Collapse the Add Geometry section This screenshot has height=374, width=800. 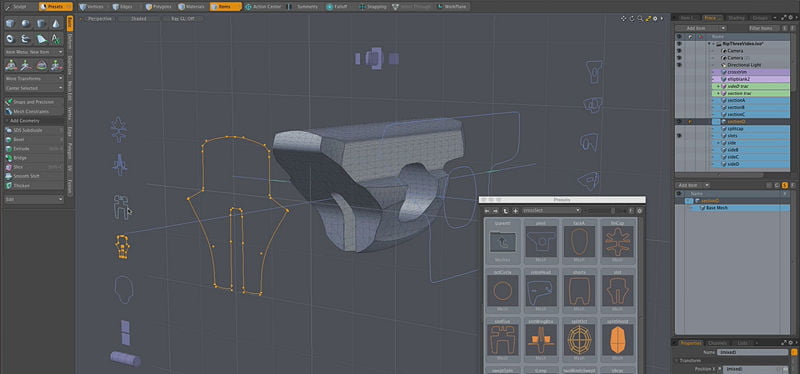point(34,120)
